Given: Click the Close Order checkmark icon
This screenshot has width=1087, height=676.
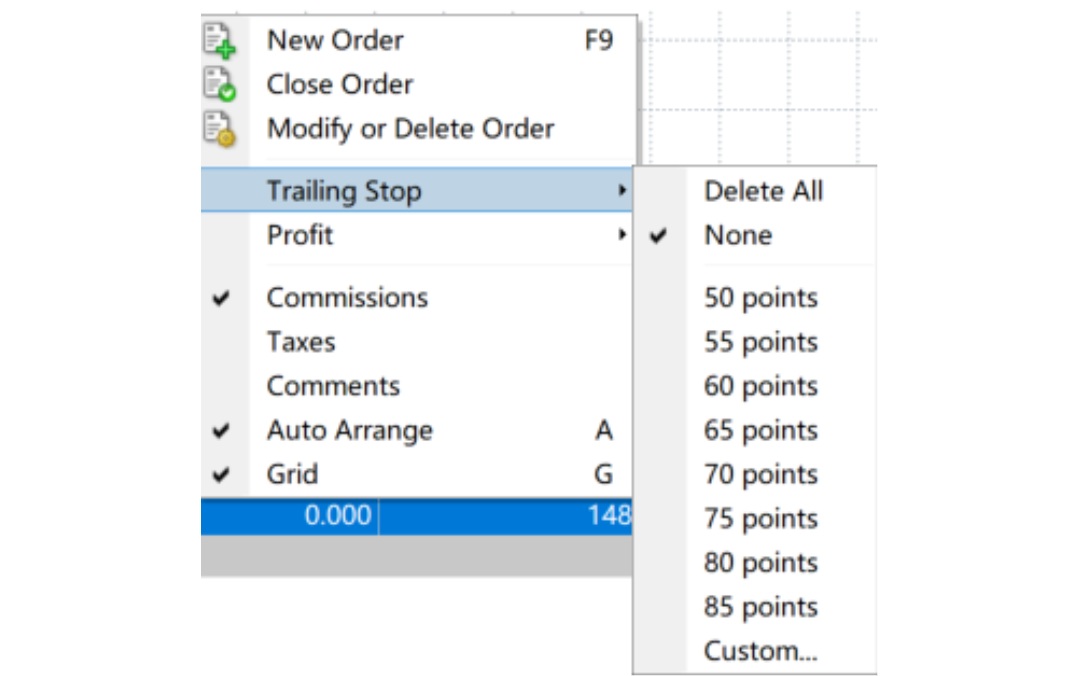Looking at the screenshot, I should pos(220,85).
